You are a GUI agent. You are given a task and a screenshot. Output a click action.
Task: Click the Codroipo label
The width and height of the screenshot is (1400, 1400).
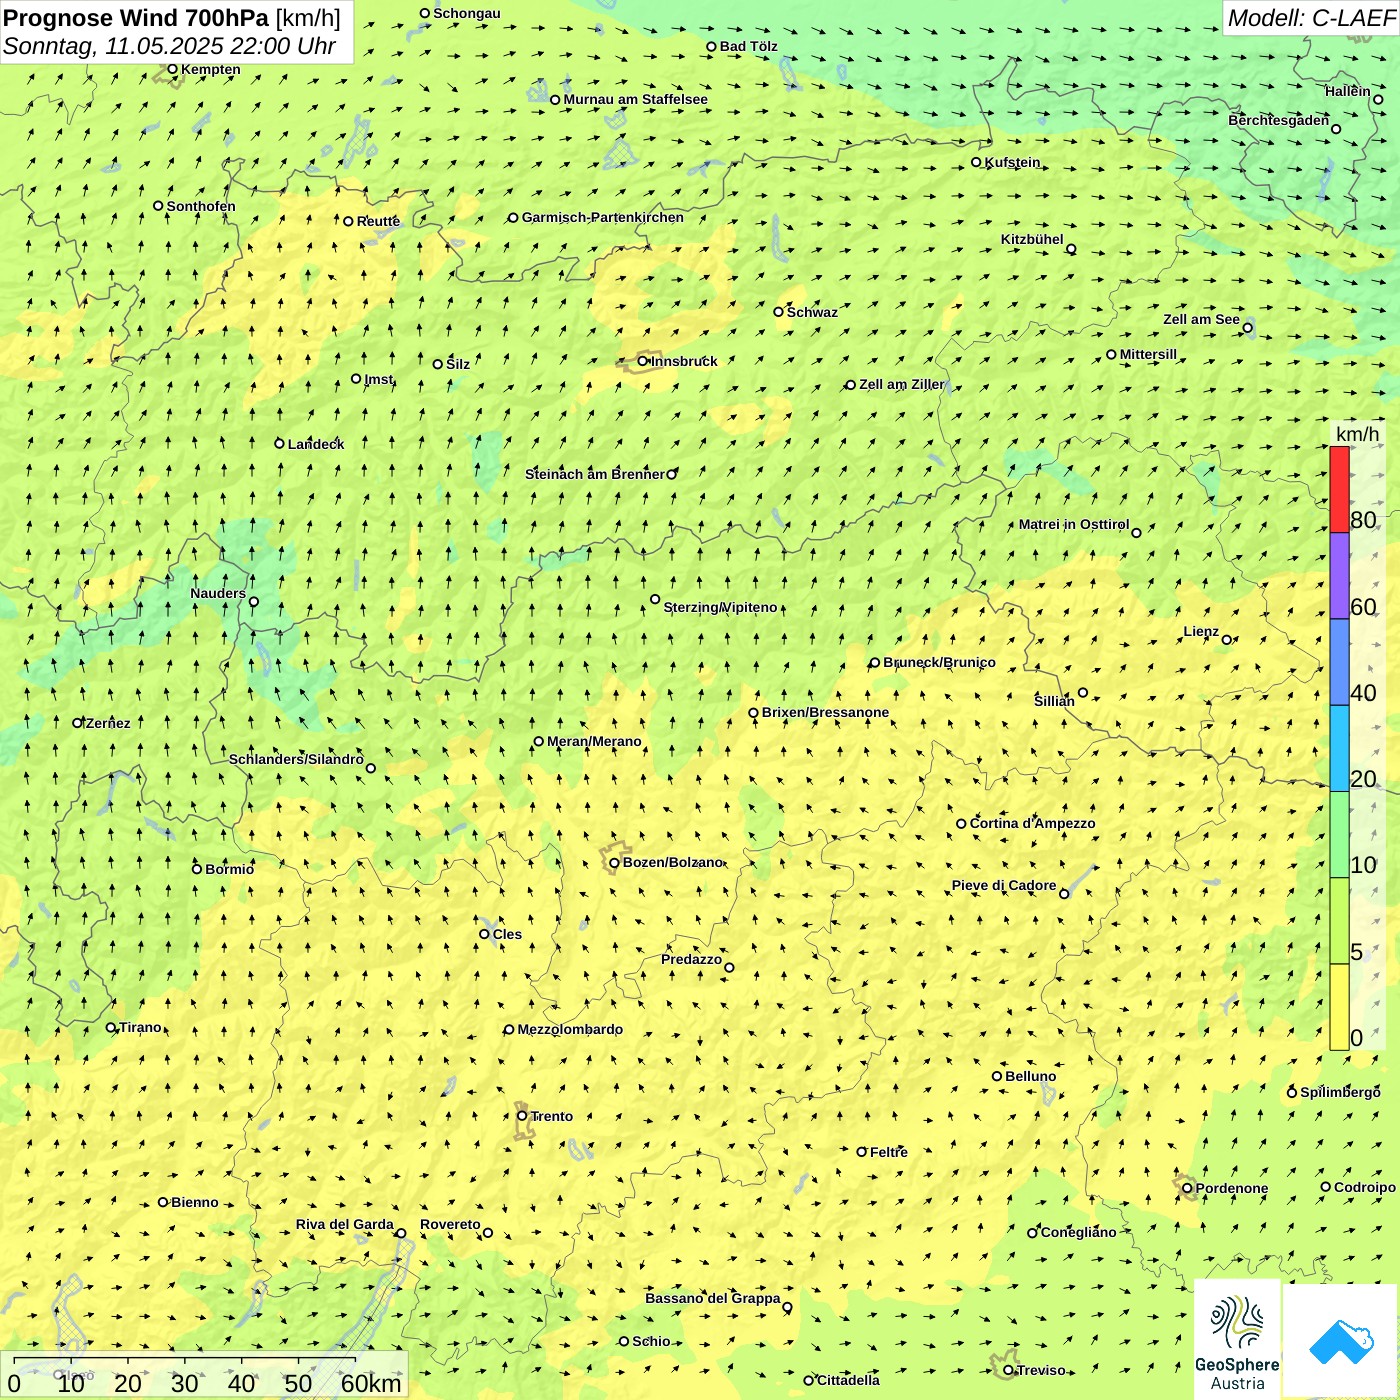click(1364, 1187)
